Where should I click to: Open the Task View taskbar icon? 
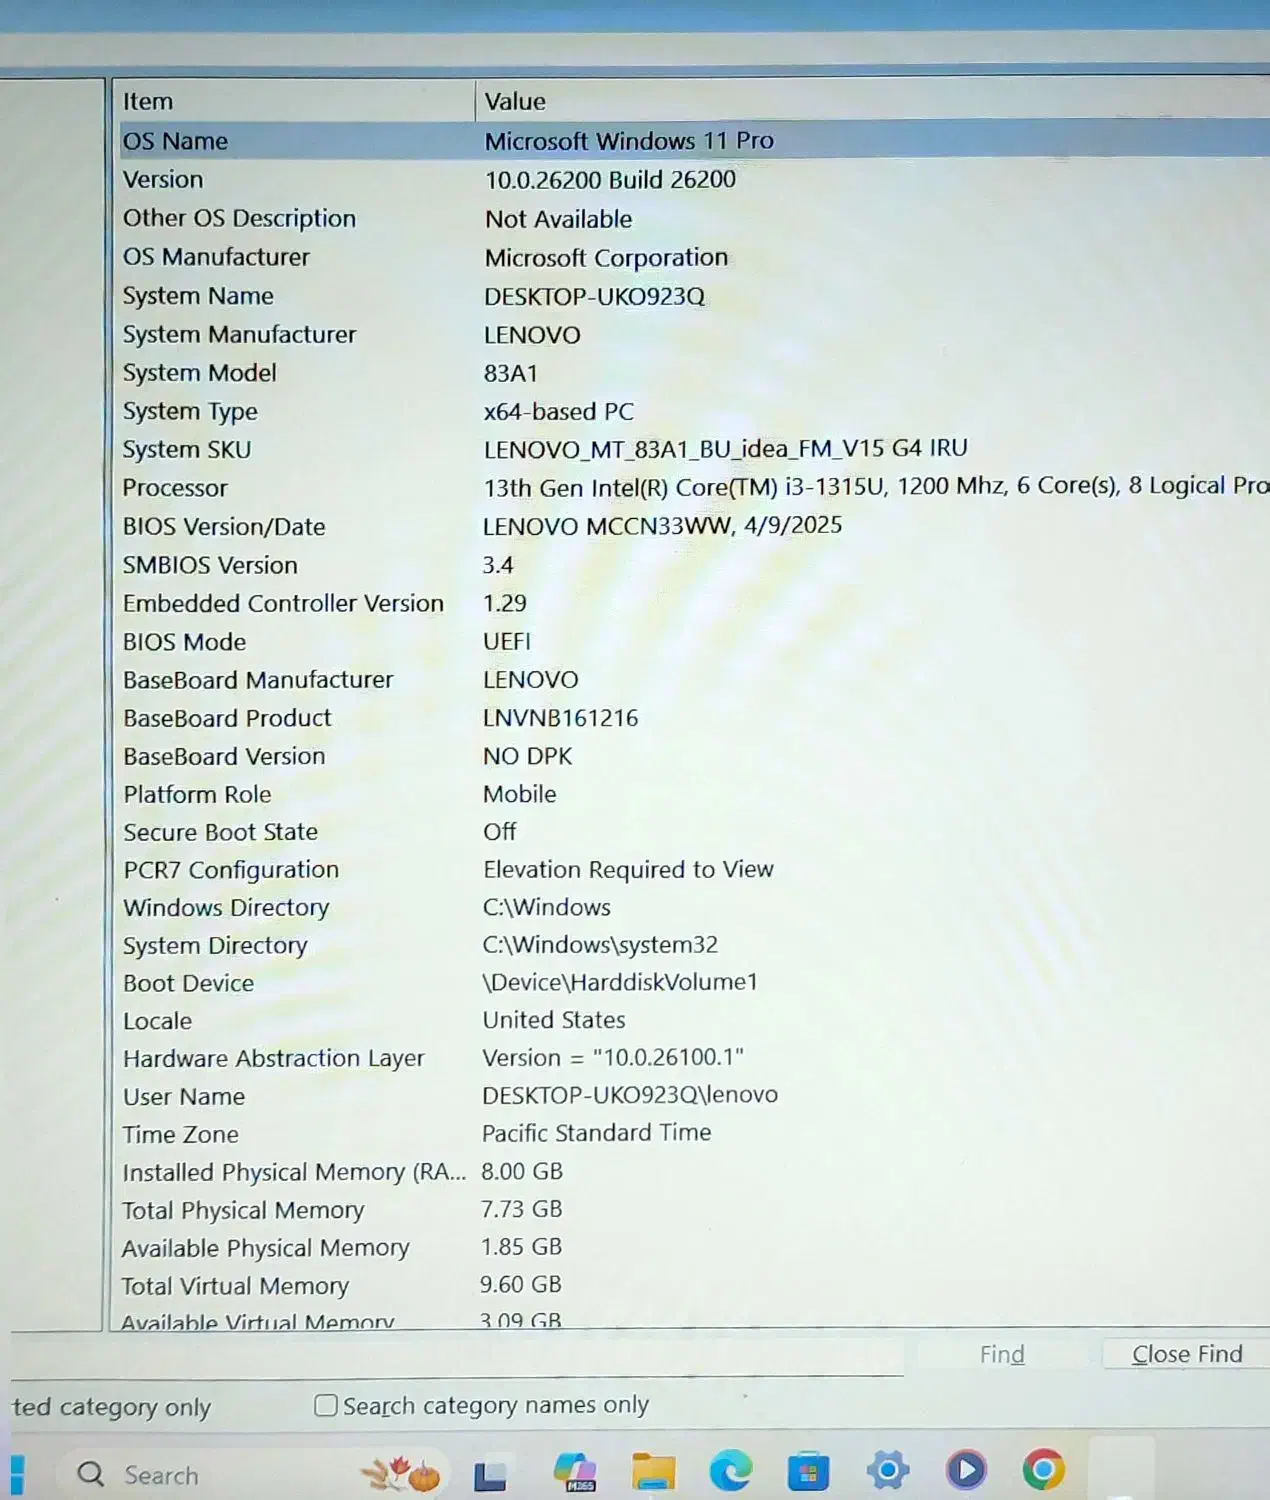[x=490, y=1474]
